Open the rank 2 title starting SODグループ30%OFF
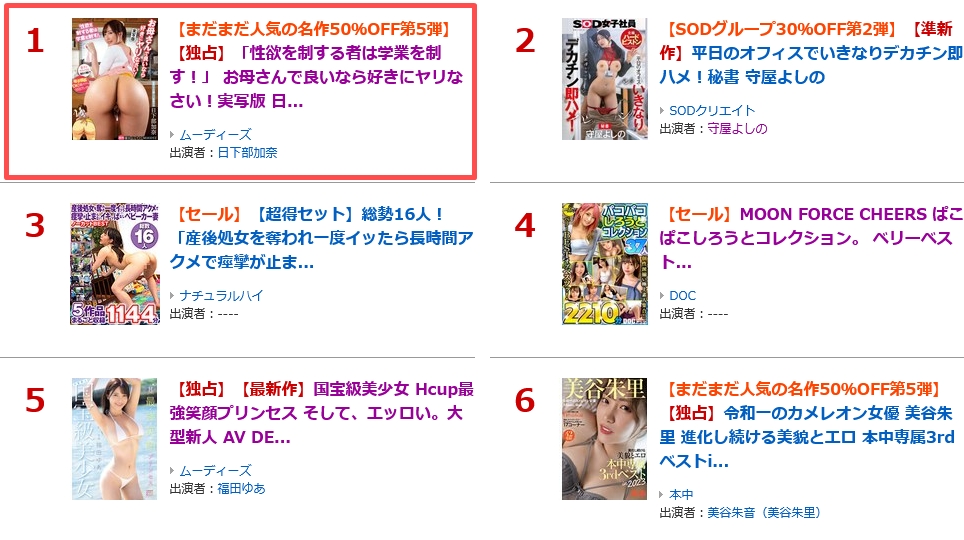Screen dimensions: 964x540 pyautogui.click(x=812, y=53)
